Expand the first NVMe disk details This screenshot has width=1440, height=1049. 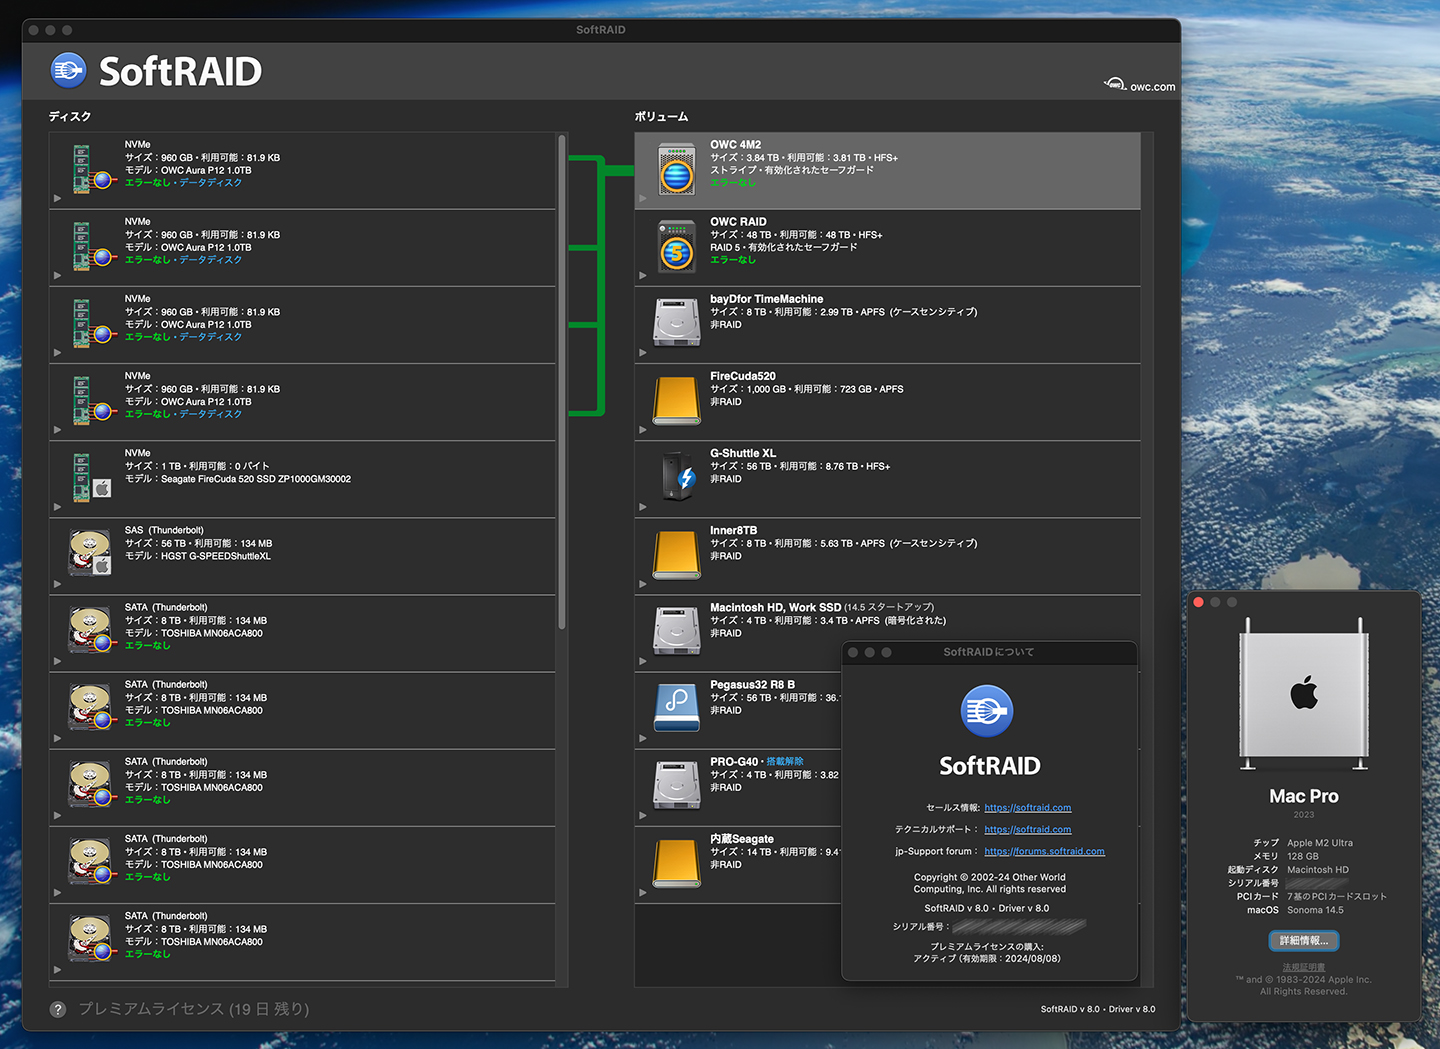click(x=58, y=198)
